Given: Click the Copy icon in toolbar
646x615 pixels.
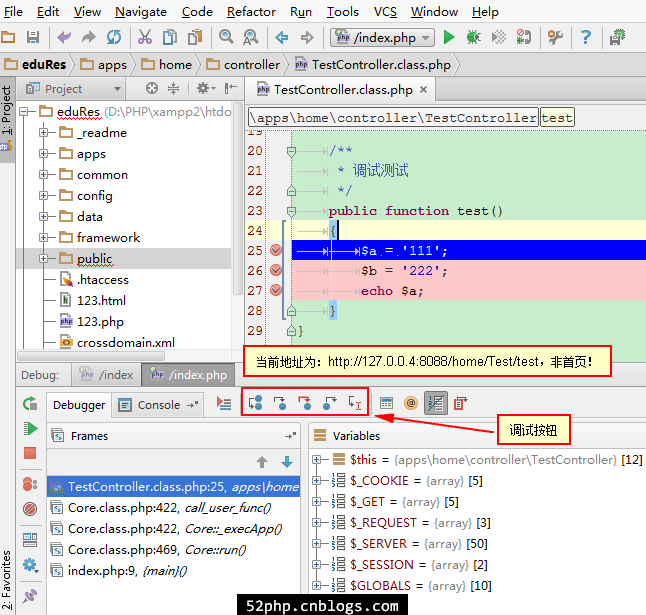Looking at the screenshot, I should [169, 37].
